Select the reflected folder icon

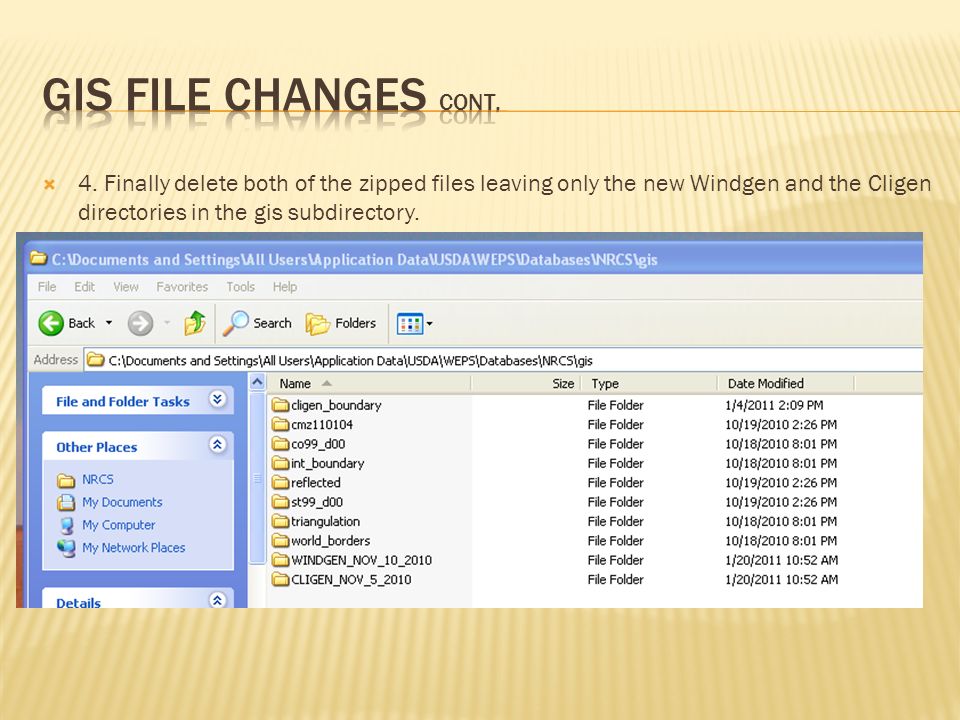tap(280, 482)
